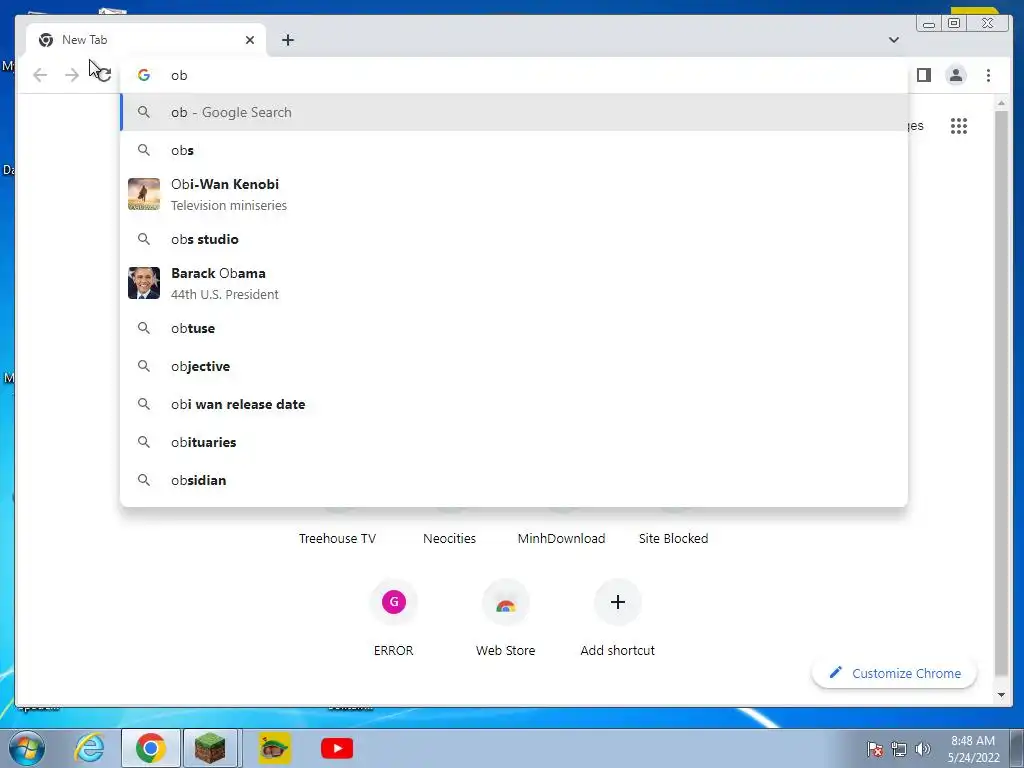This screenshot has height=768, width=1024.
Task: Open Chrome's three-dot menu
Action: click(x=988, y=75)
